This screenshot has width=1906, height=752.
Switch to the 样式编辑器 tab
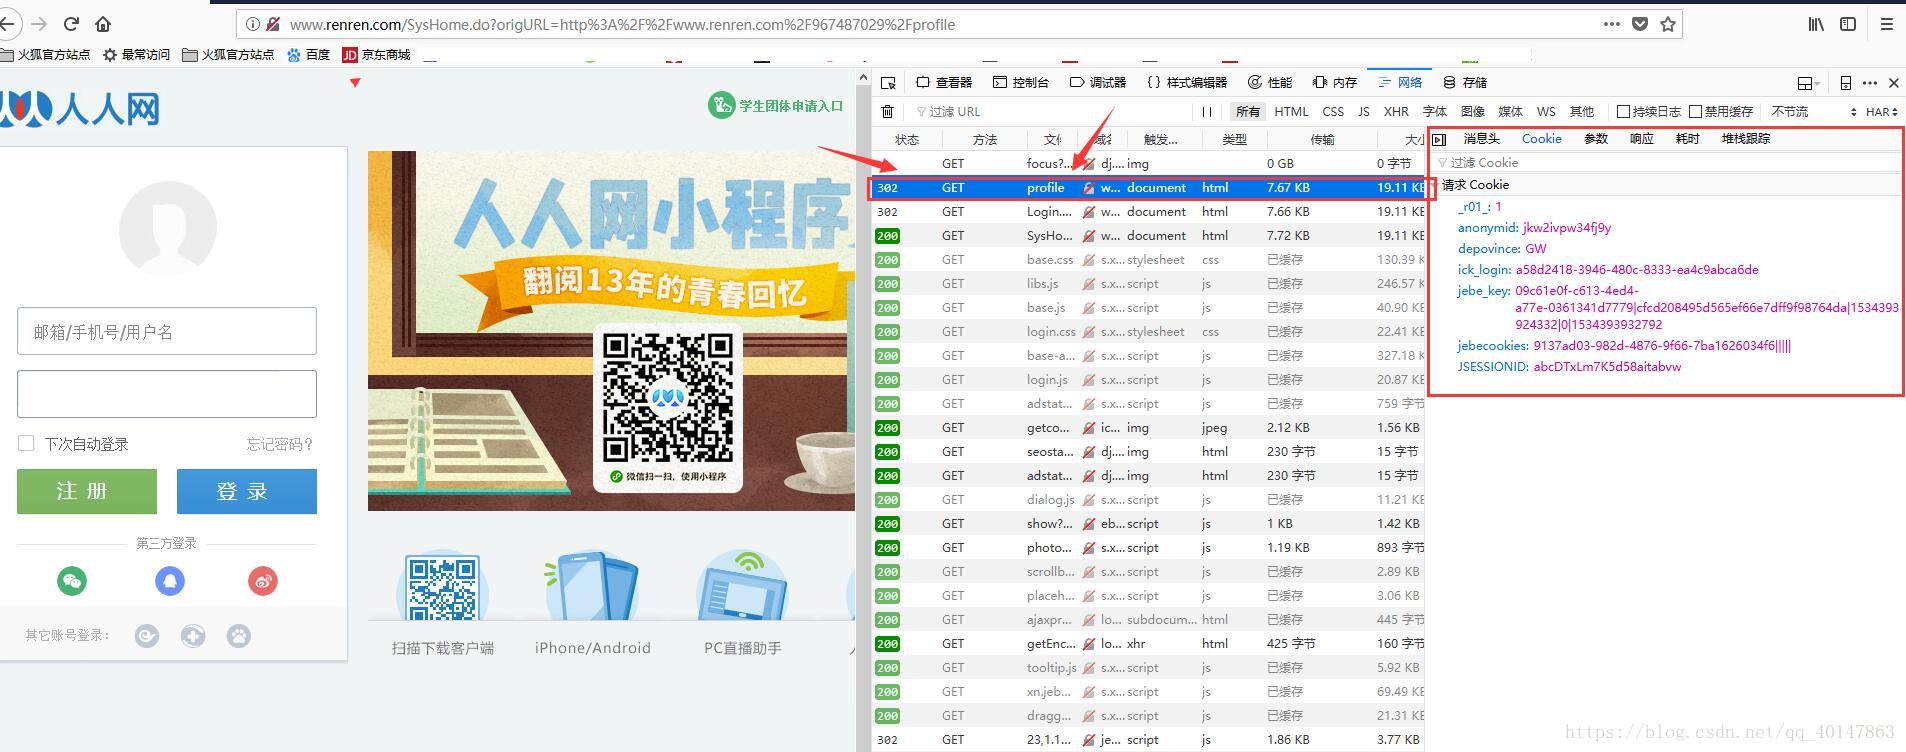click(x=1187, y=82)
